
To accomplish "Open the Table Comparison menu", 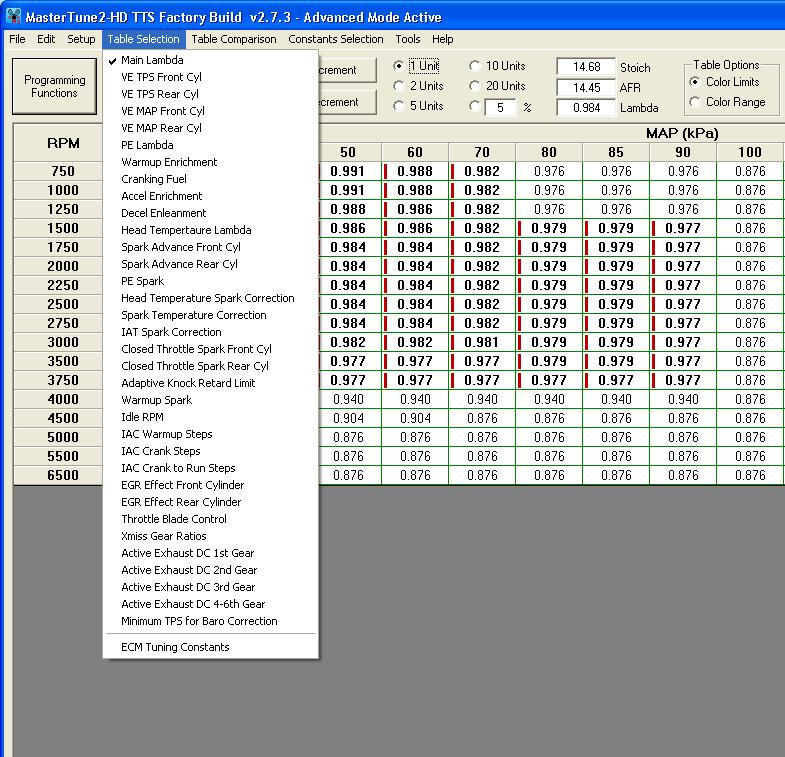I will click(x=234, y=39).
